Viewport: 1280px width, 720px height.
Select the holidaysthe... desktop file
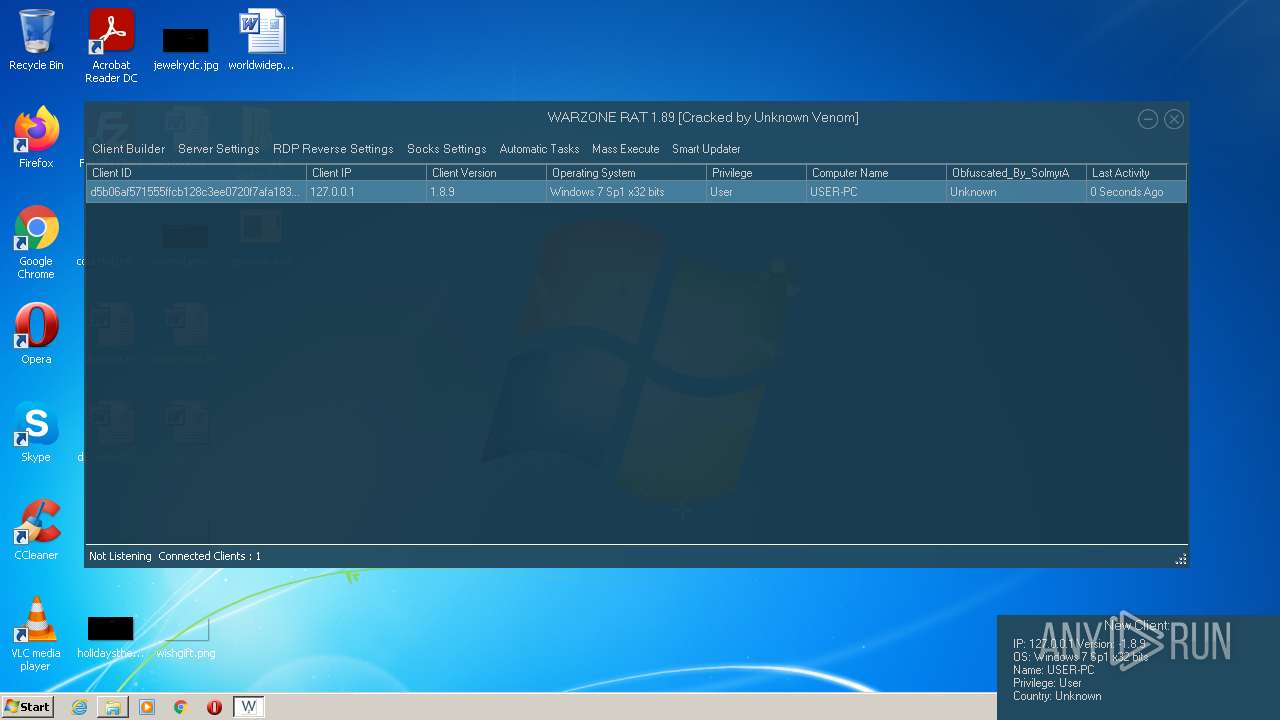coord(110,637)
